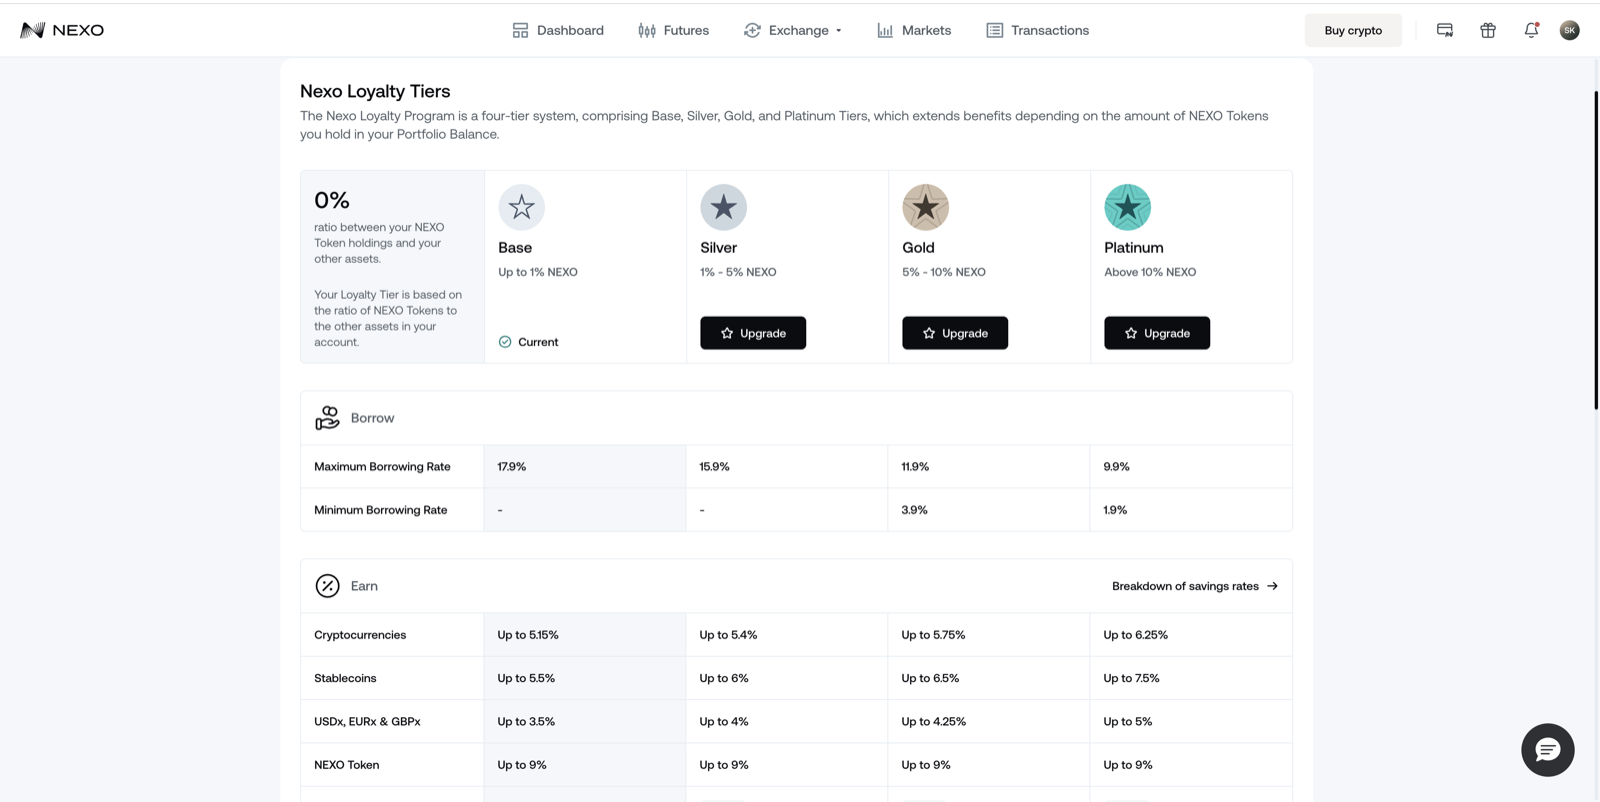This screenshot has width=1600, height=802.
Task: Upgrade to the Silver tier
Action: pos(753,333)
